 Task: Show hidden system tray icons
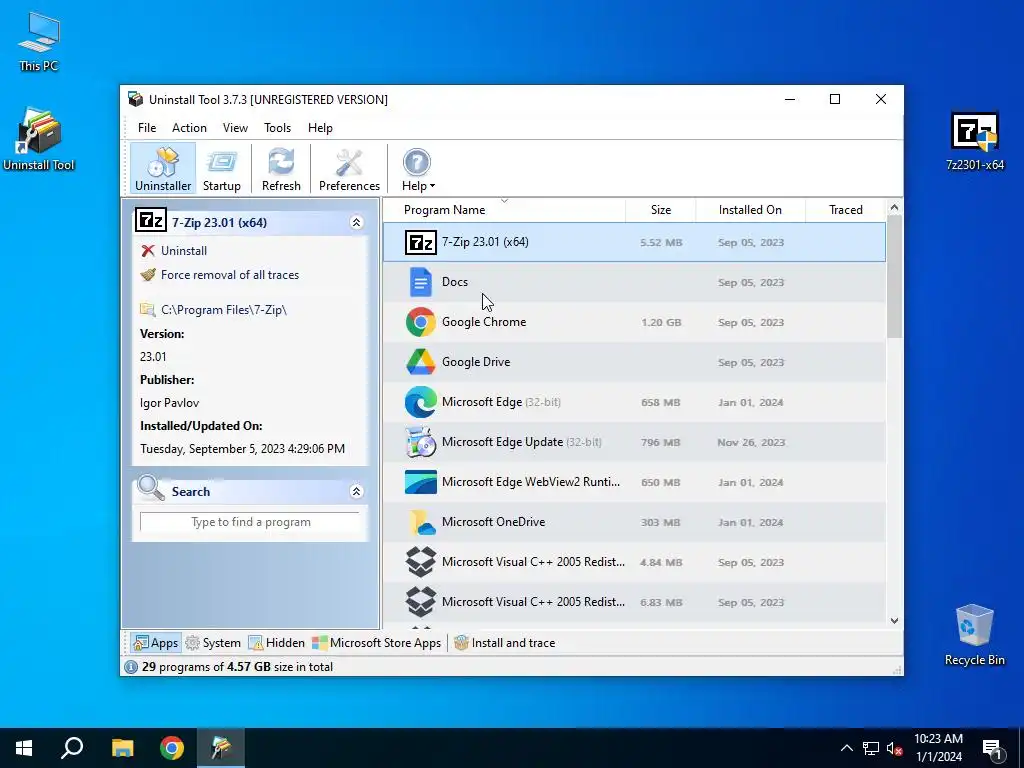point(846,748)
